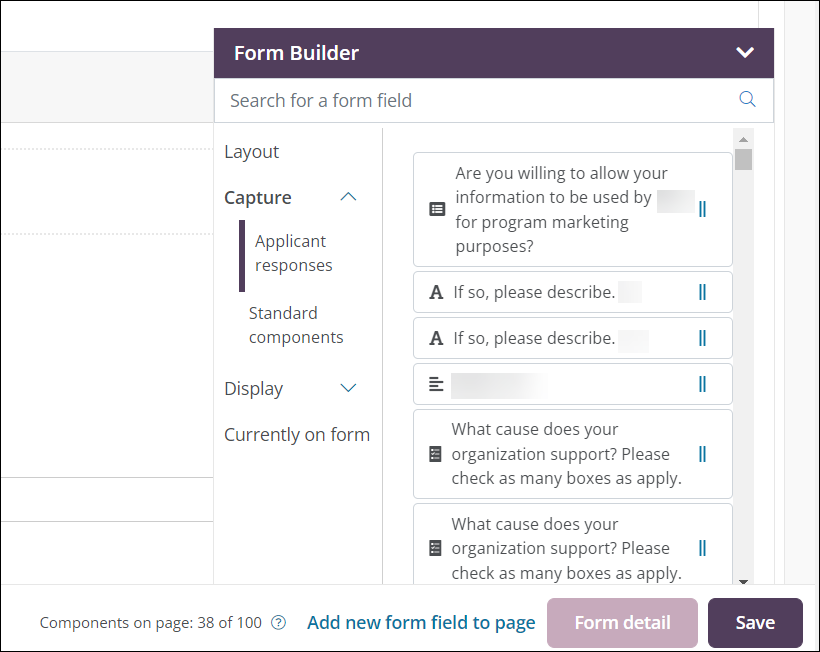The width and height of the screenshot is (820, 652).
Task: Click checklist icon of first 'What cause' field
Action: pyautogui.click(x=435, y=454)
